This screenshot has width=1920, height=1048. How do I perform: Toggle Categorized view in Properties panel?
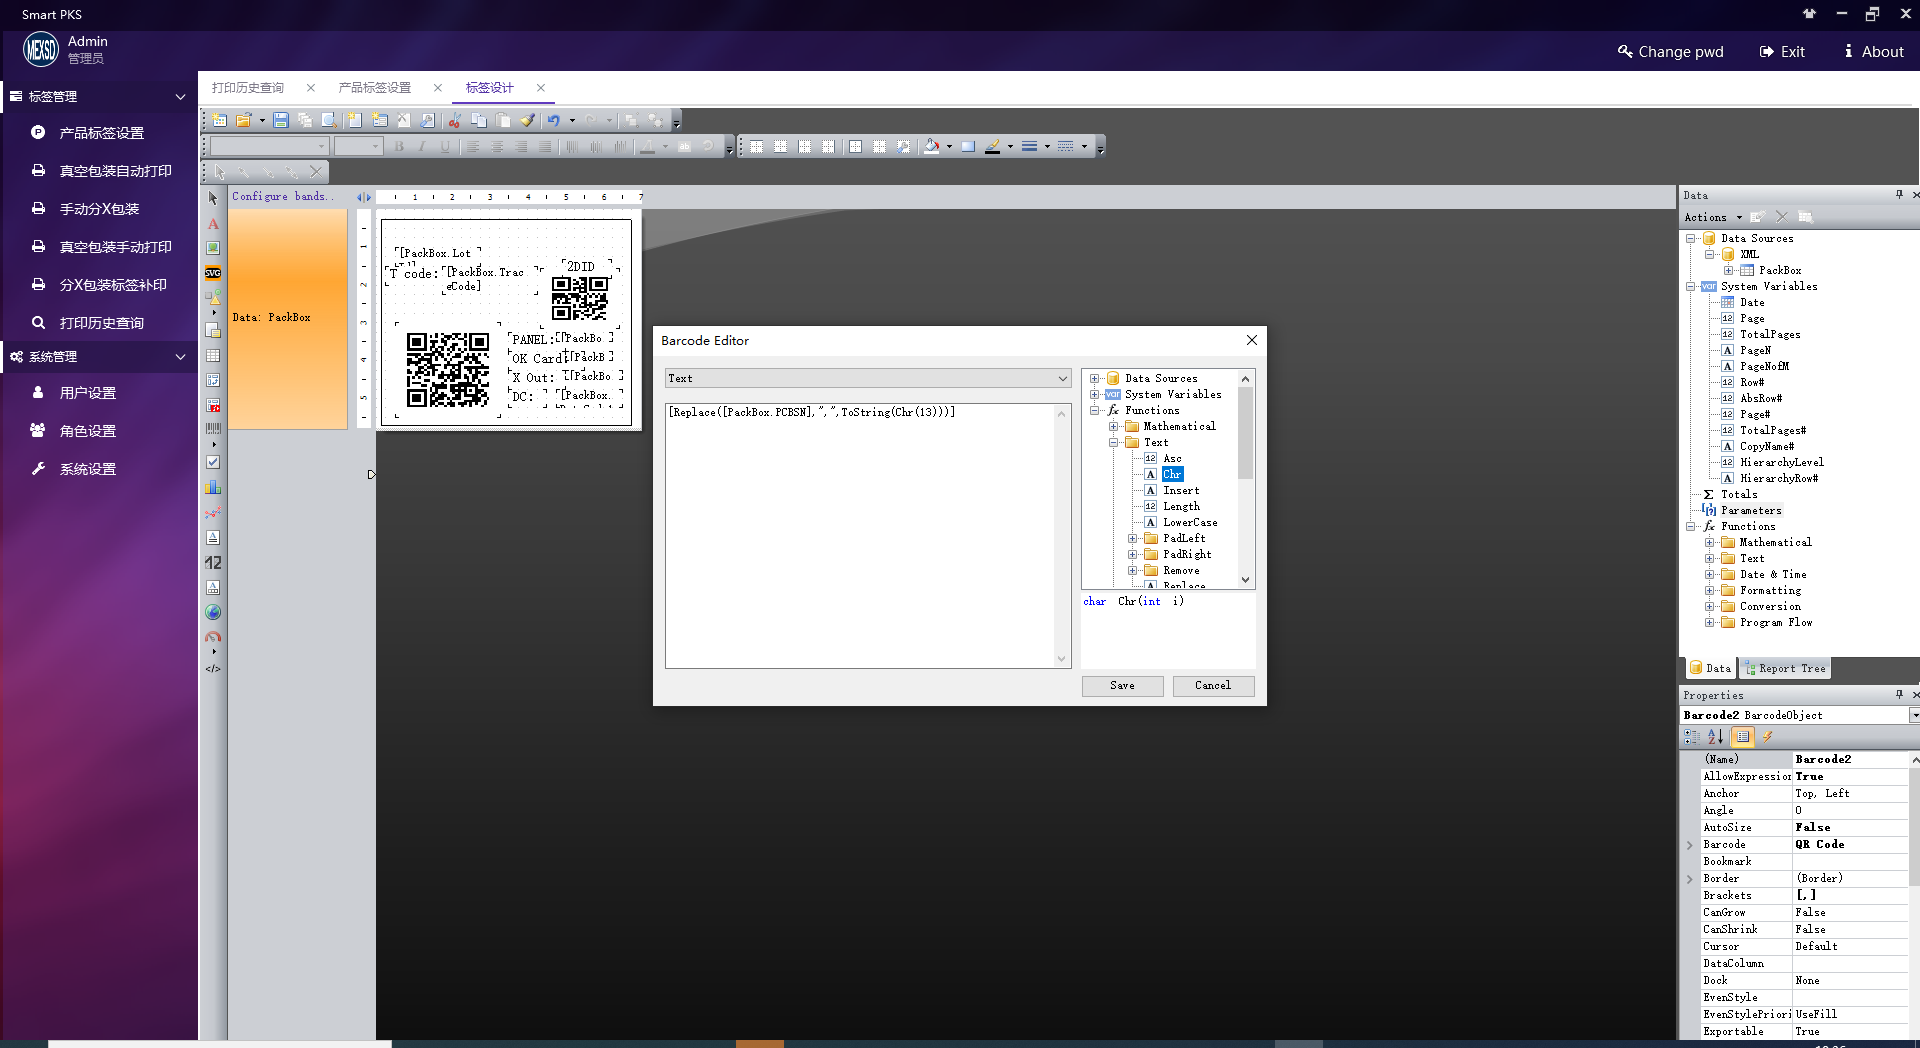click(x=1692, y=737)
